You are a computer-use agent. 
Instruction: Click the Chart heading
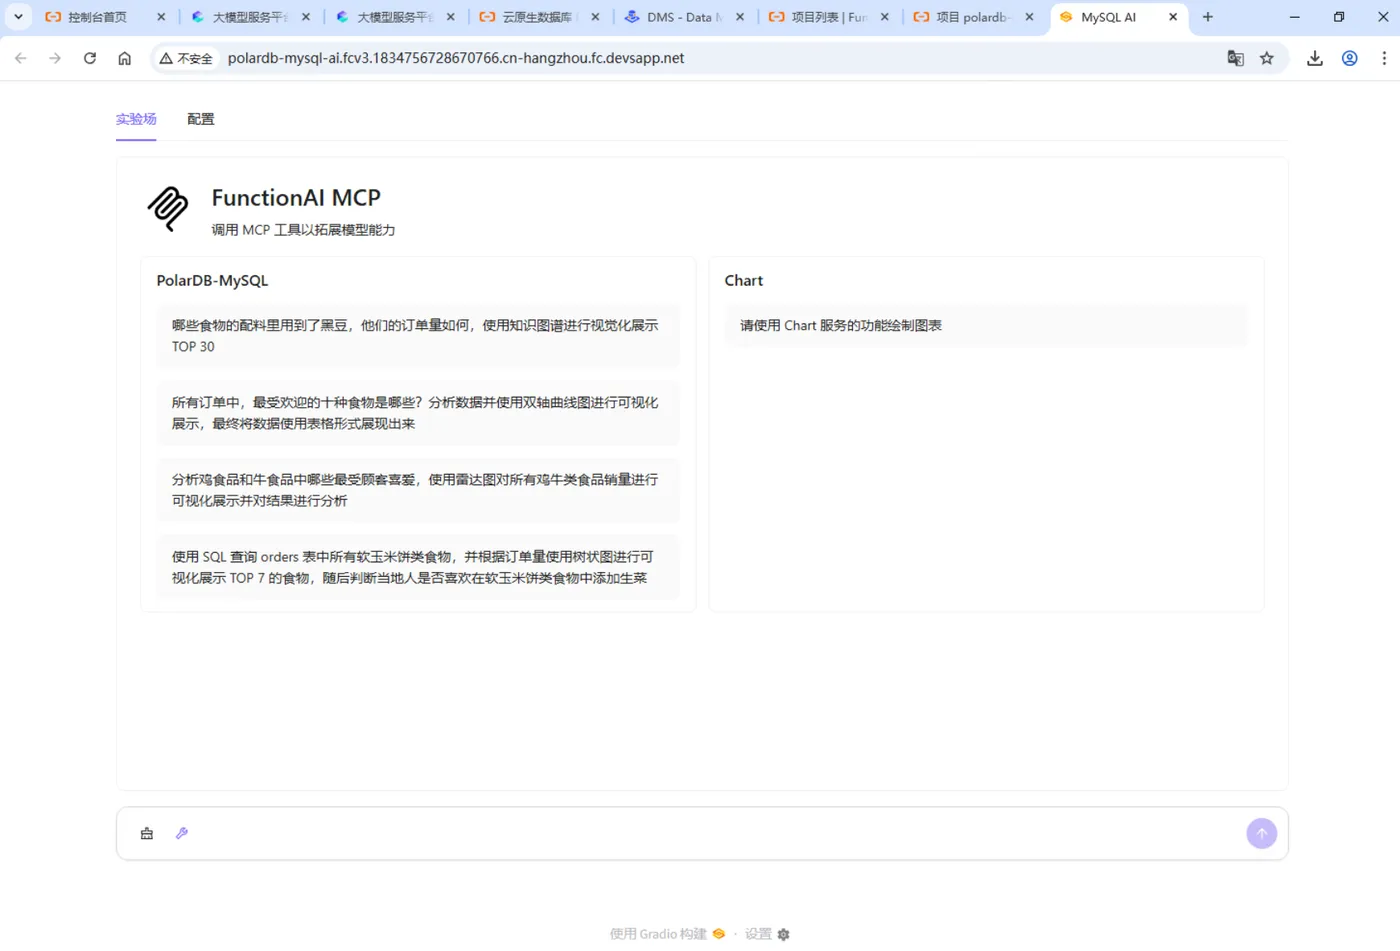pyautogui.click(x=743, y=281)
